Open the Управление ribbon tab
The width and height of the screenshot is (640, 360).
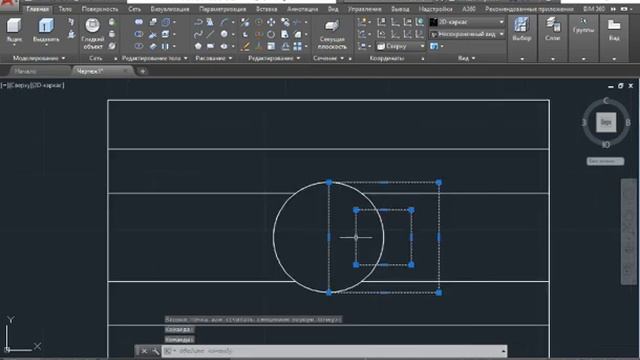[x=364, y=9]
